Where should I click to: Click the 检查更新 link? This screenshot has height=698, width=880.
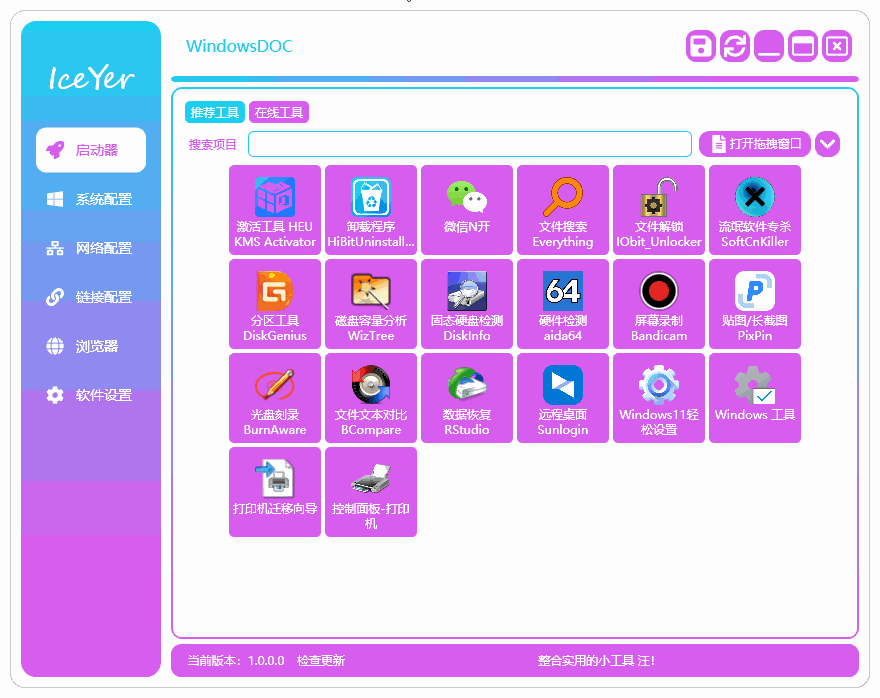(x=320, y=660)
